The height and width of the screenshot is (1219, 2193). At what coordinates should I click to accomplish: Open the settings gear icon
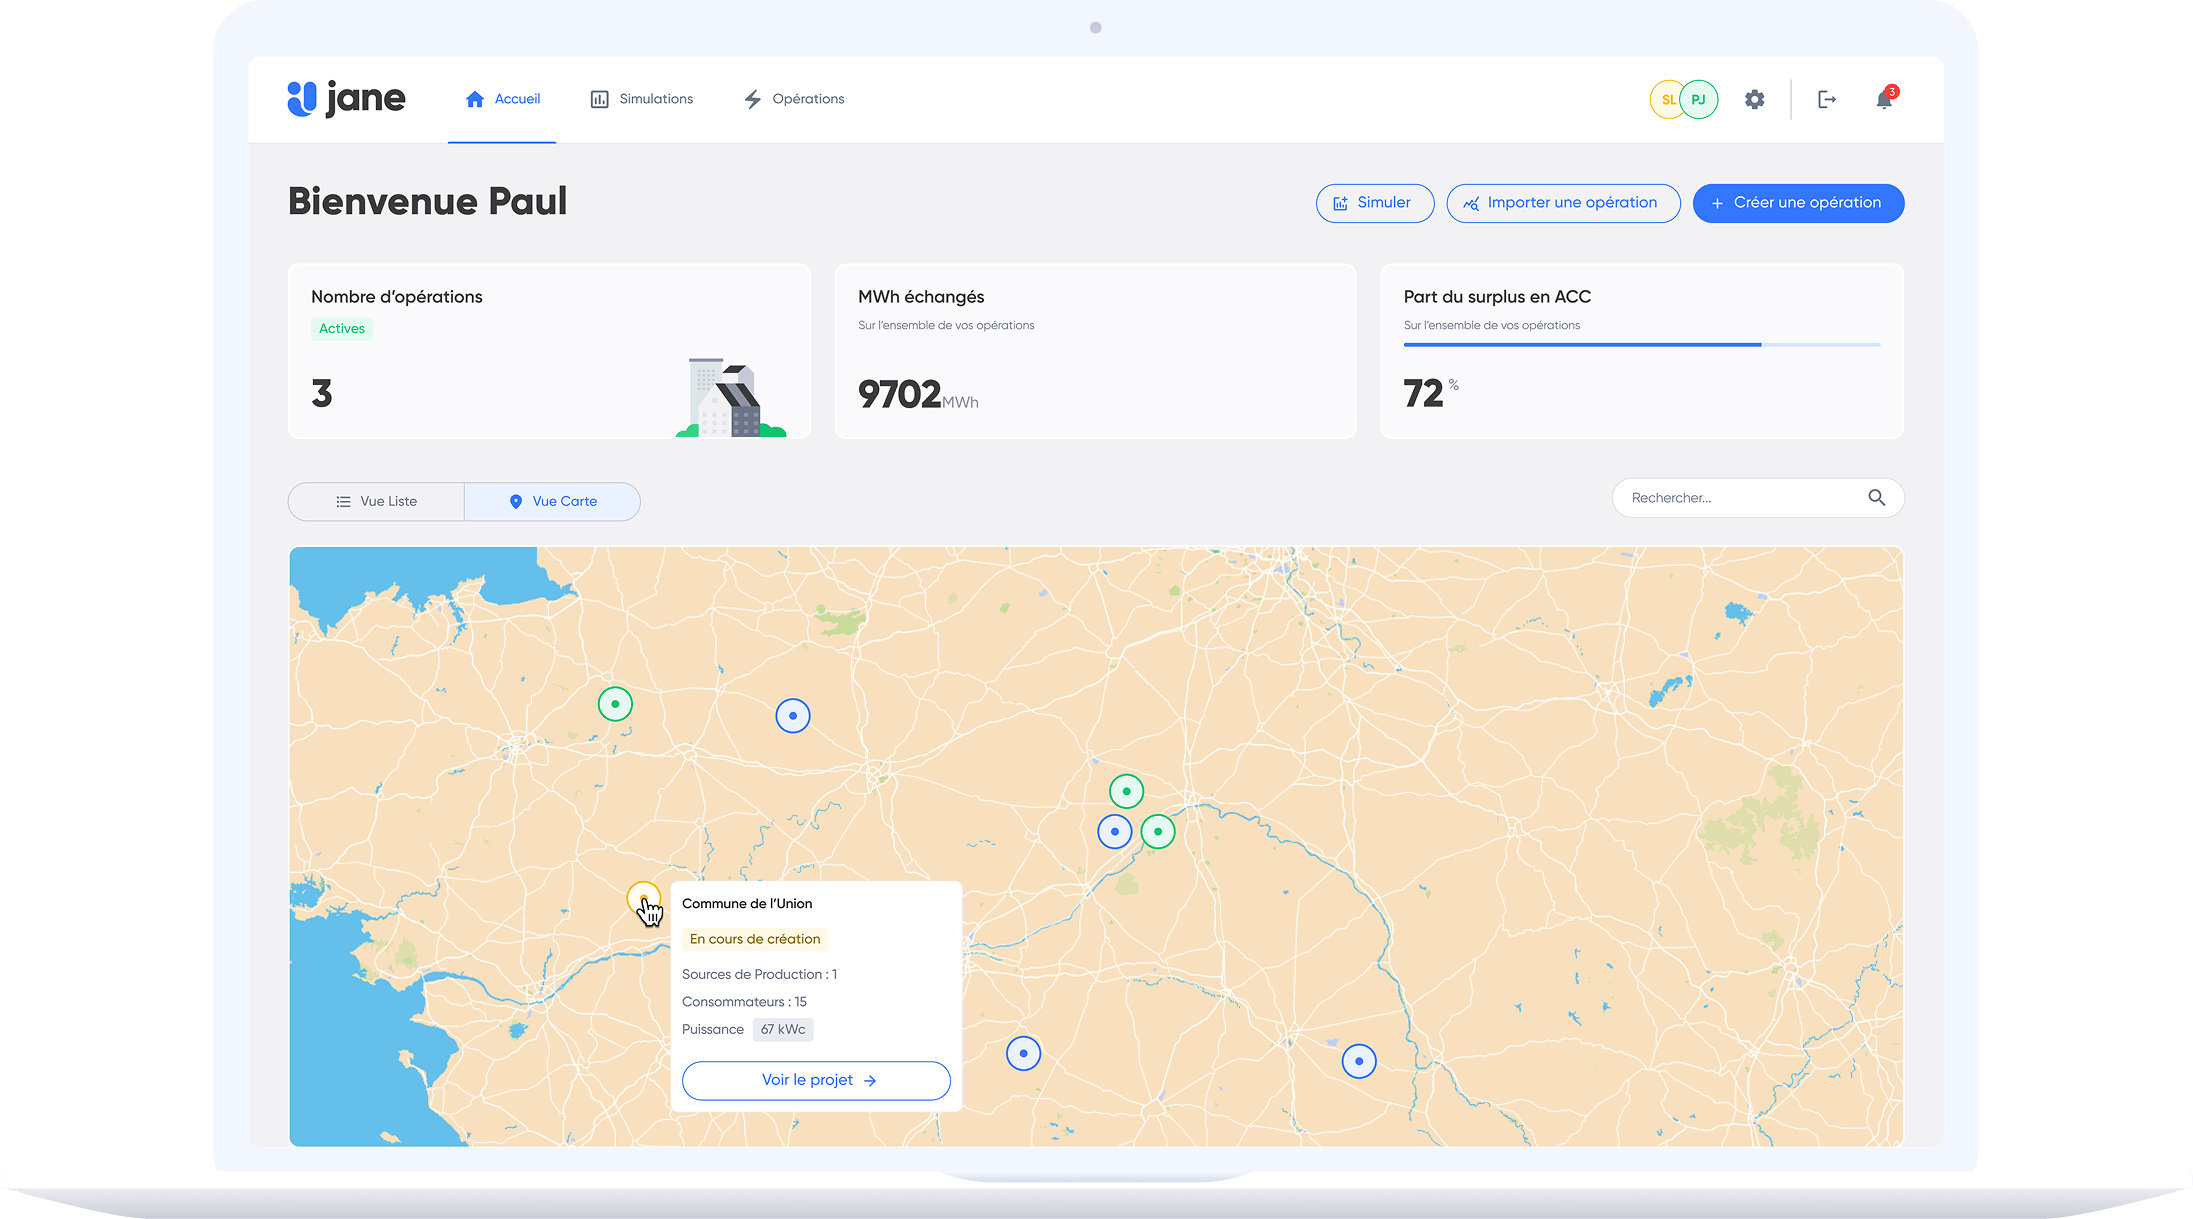click(1754, 99)
